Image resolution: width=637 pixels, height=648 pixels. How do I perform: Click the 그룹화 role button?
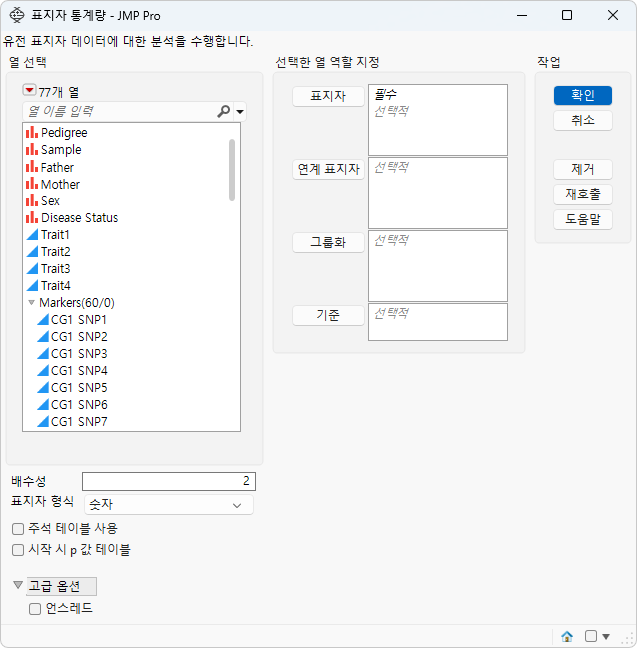(328, 242)
